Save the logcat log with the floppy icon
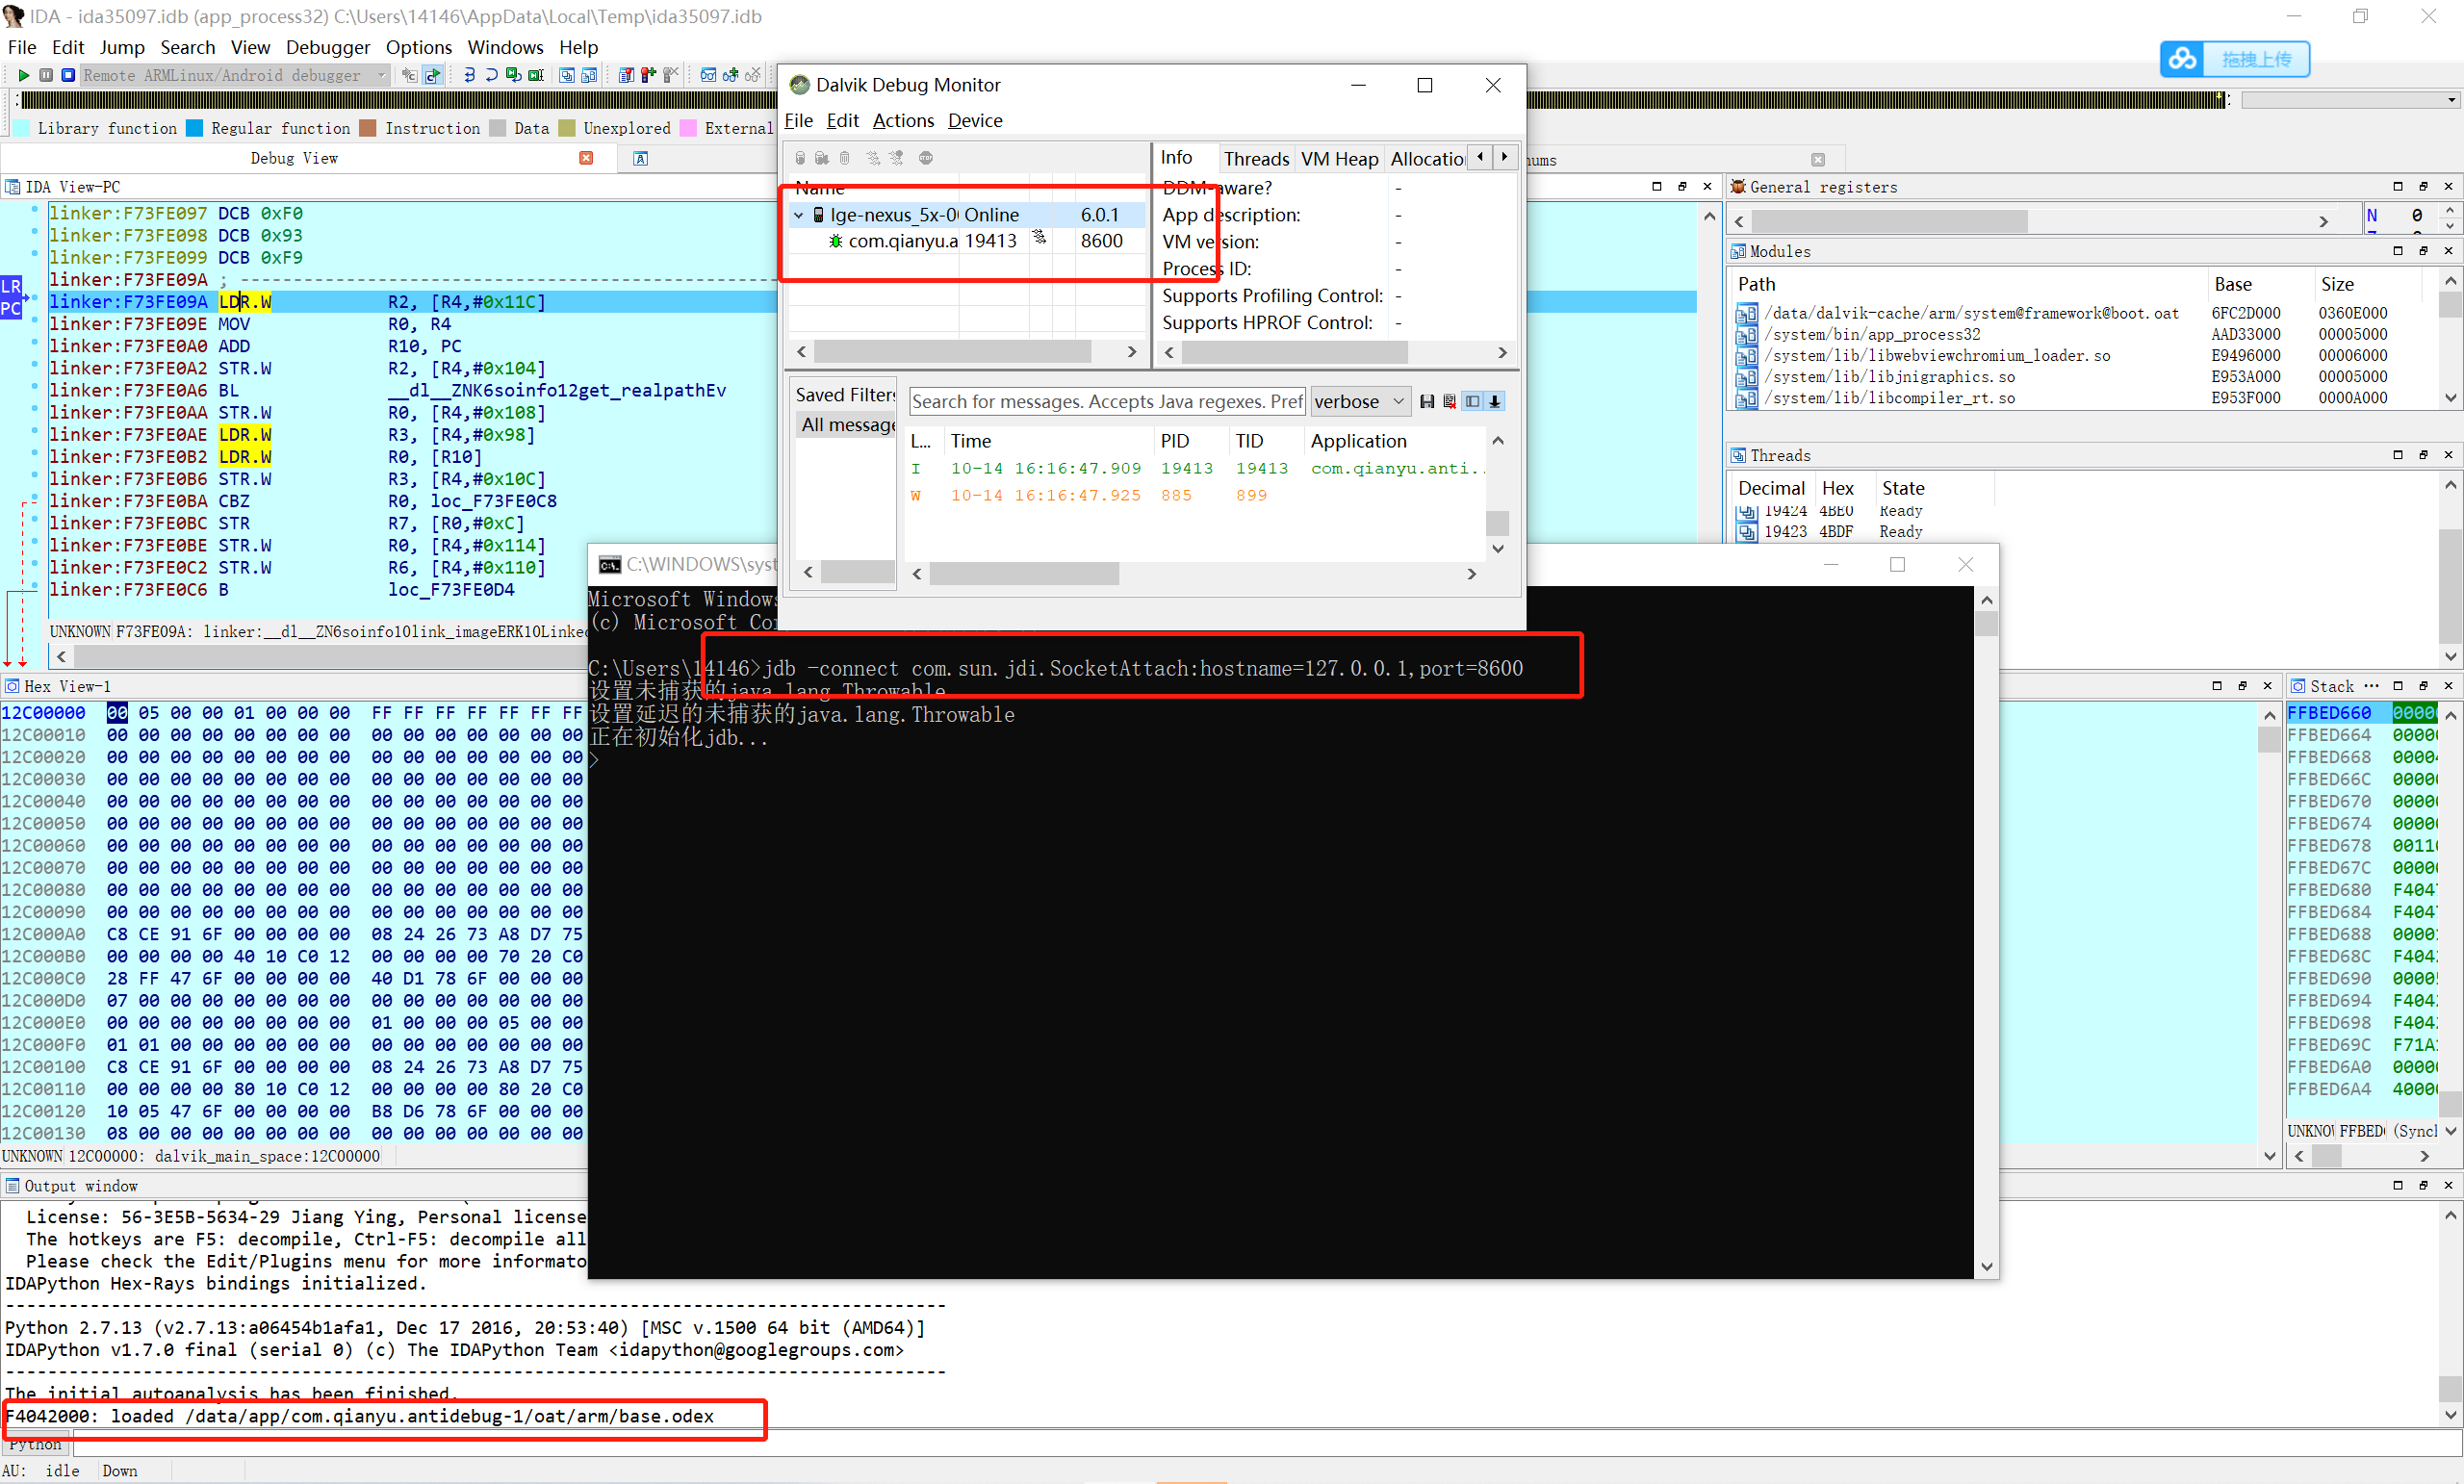Image resolution: width=2464 pixels, height=1484 pixels. pyautogui.click(x=1427, y=402)
